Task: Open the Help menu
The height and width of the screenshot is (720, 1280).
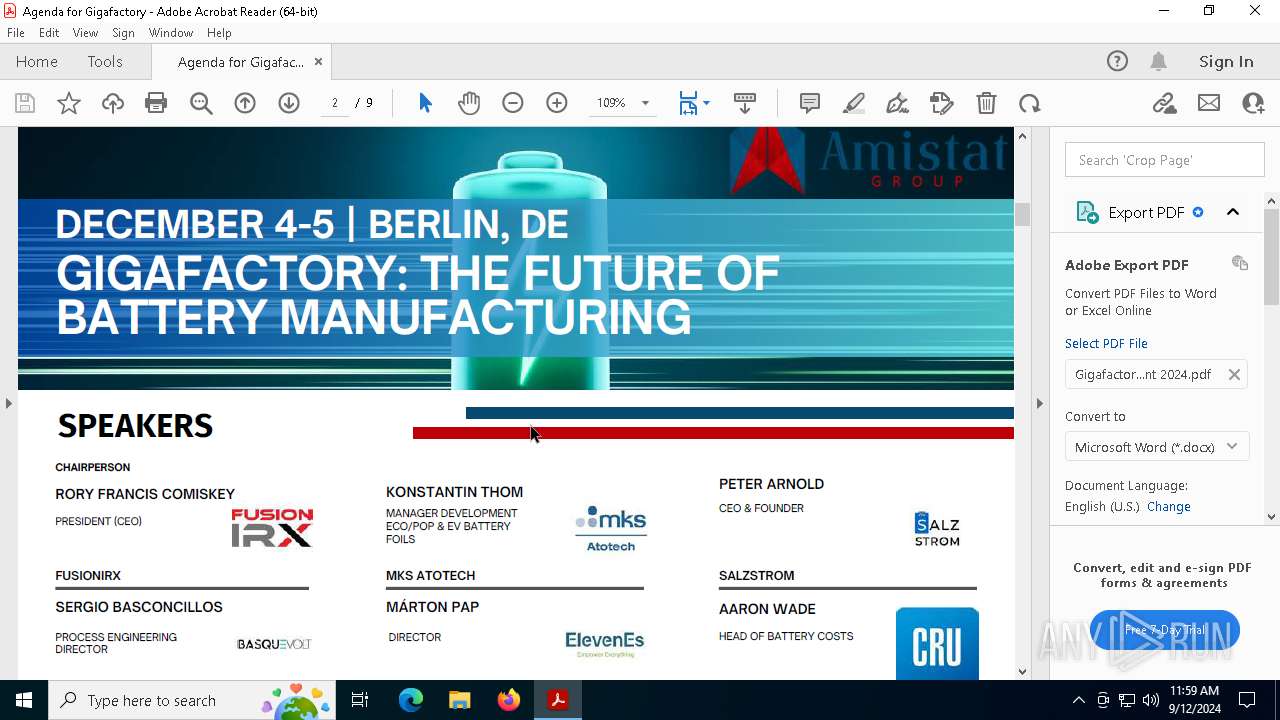Action: click(x=219, y=33)
